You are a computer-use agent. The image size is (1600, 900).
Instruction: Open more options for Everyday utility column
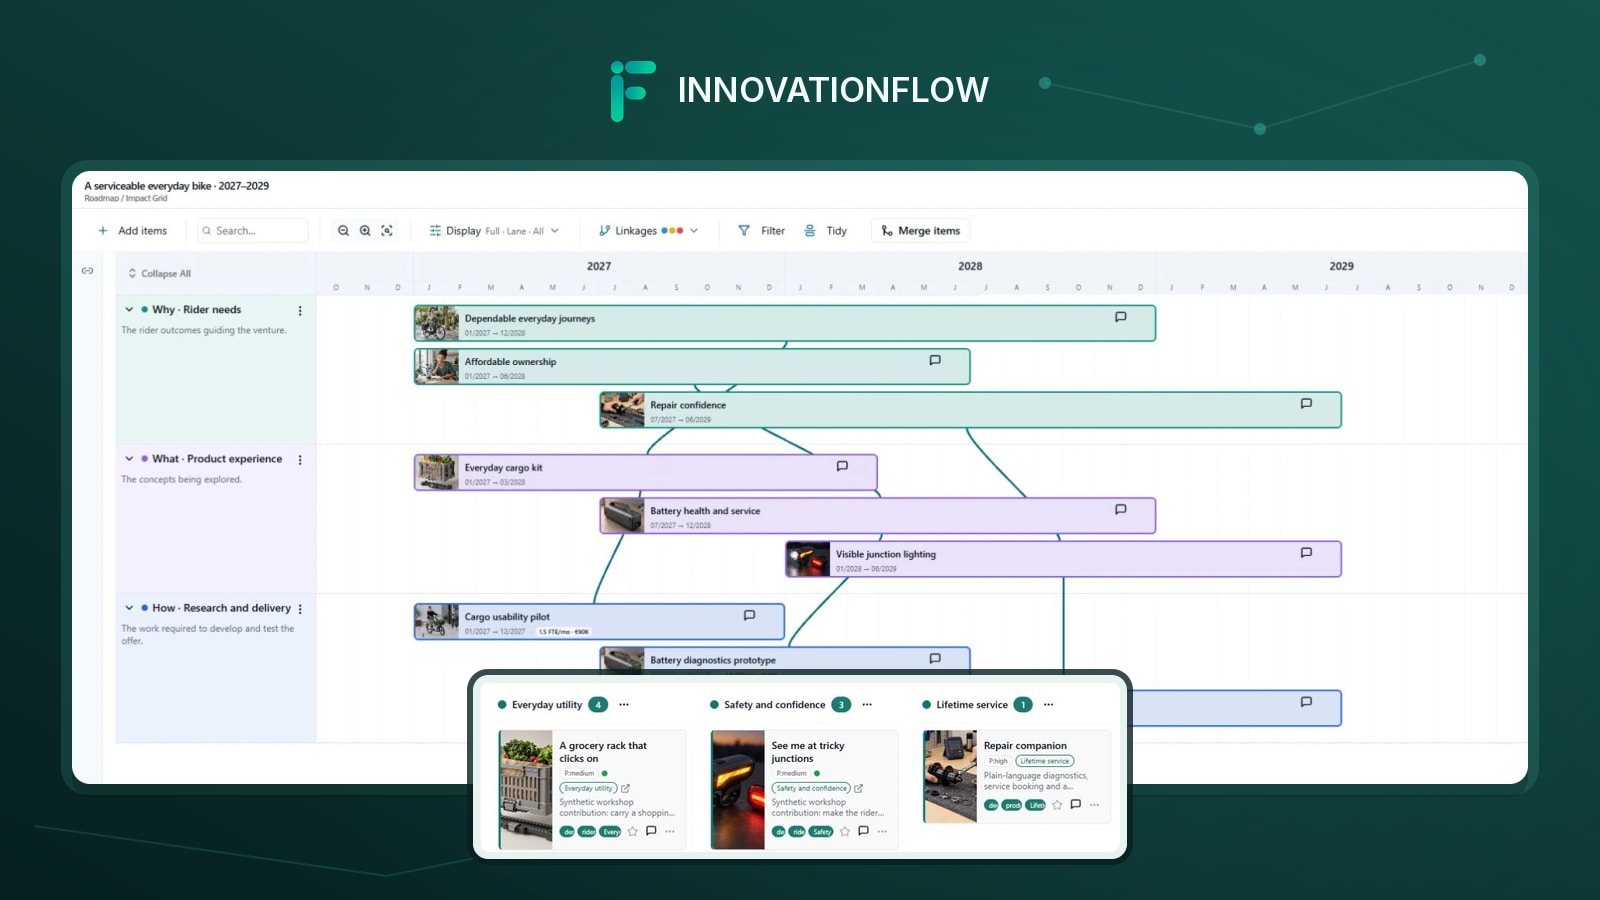click(624, 705)
